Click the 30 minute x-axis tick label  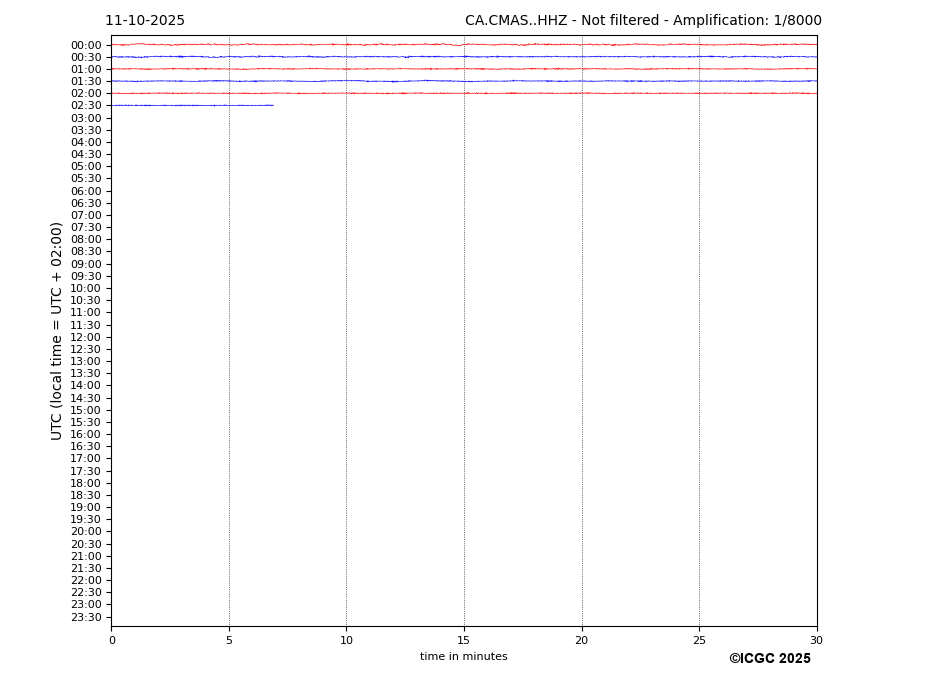pos(816,640)
